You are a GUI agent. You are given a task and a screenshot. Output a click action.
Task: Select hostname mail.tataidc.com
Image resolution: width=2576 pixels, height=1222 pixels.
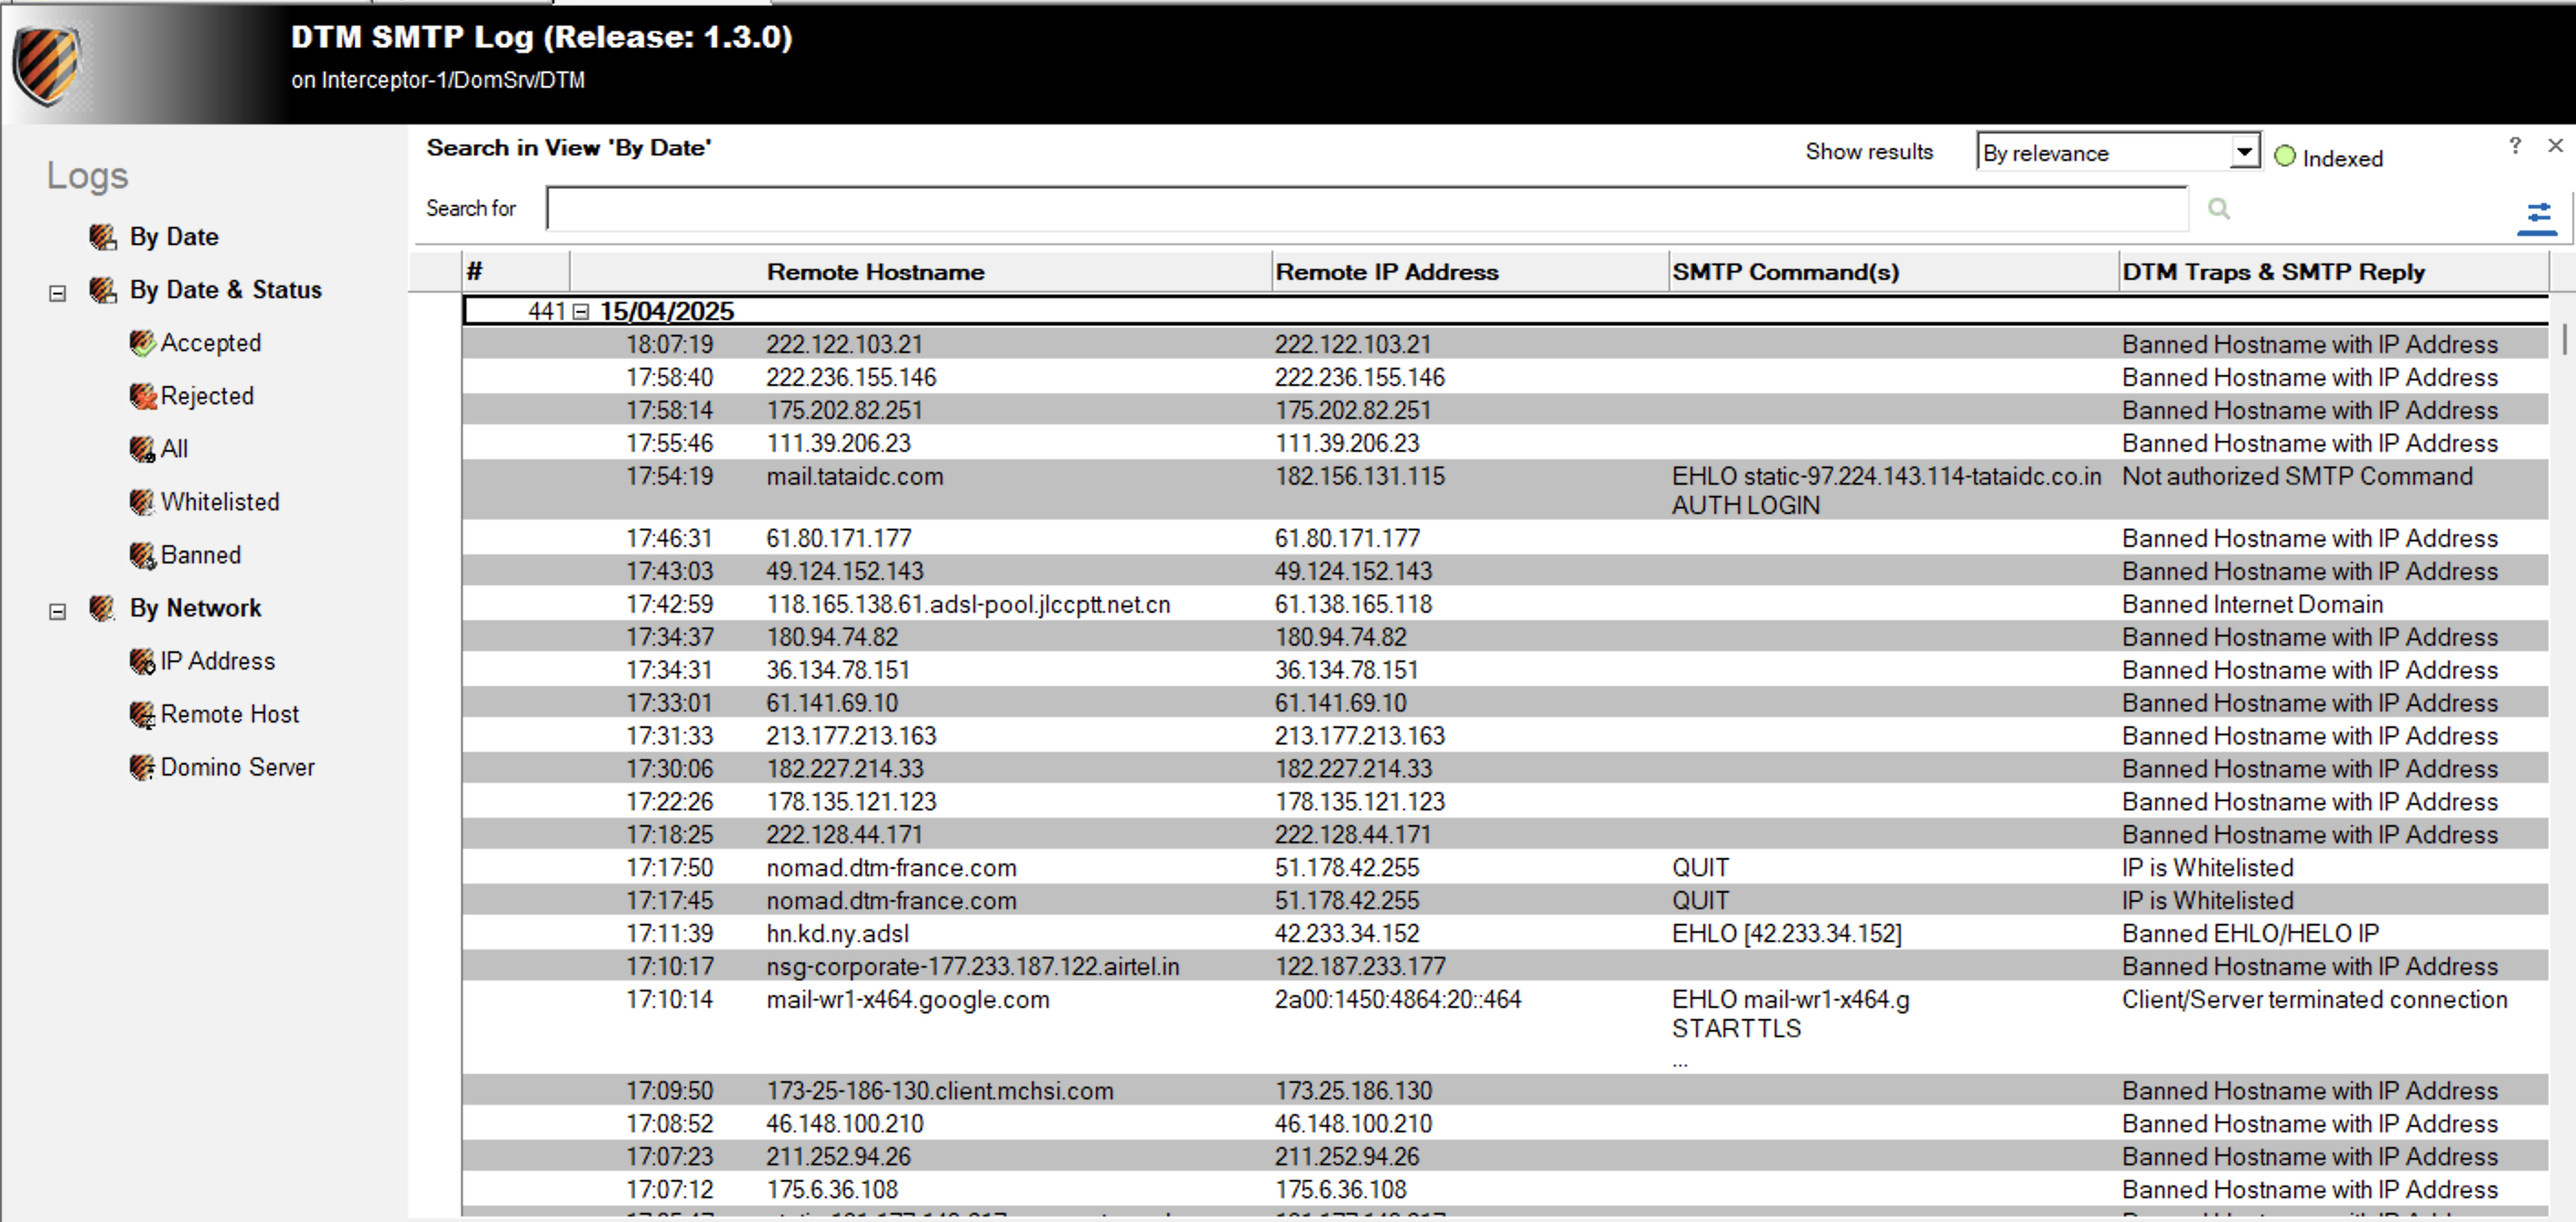(x=854, y=476)
